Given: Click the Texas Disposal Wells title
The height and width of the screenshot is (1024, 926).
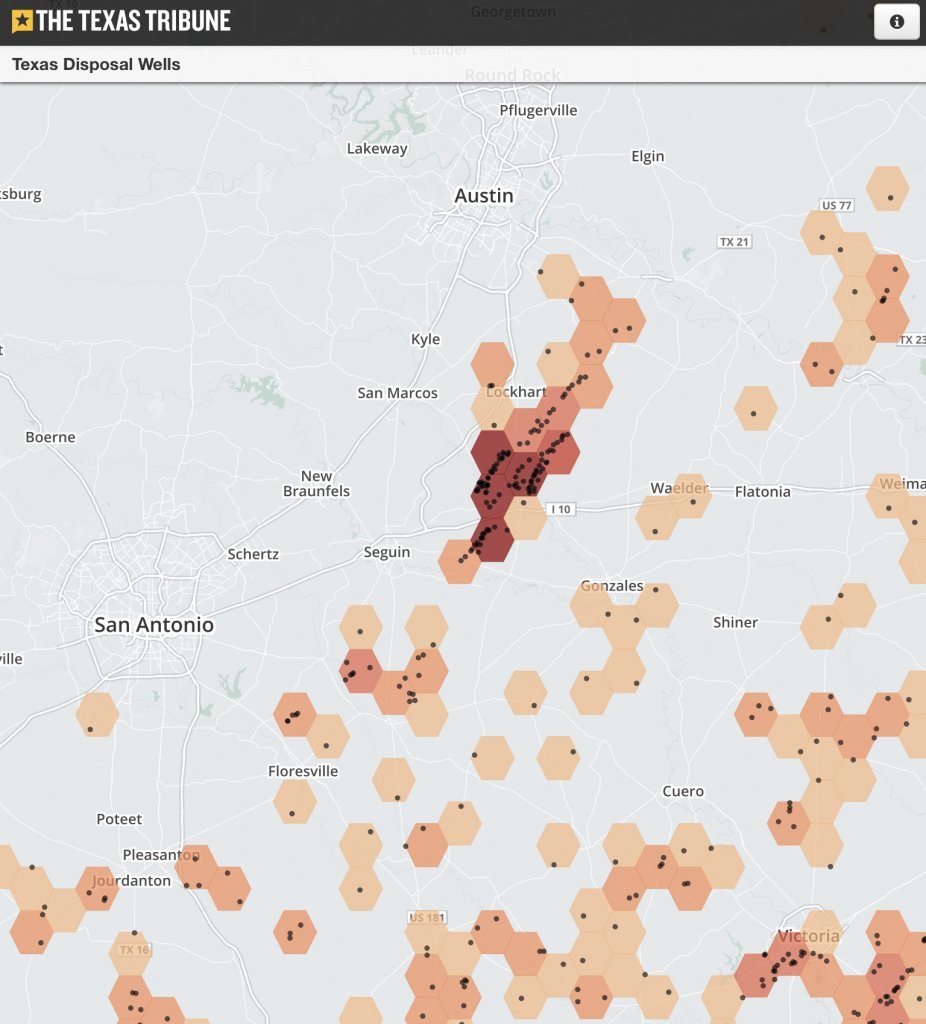Looking at the screenshot, I should (96, 65).
